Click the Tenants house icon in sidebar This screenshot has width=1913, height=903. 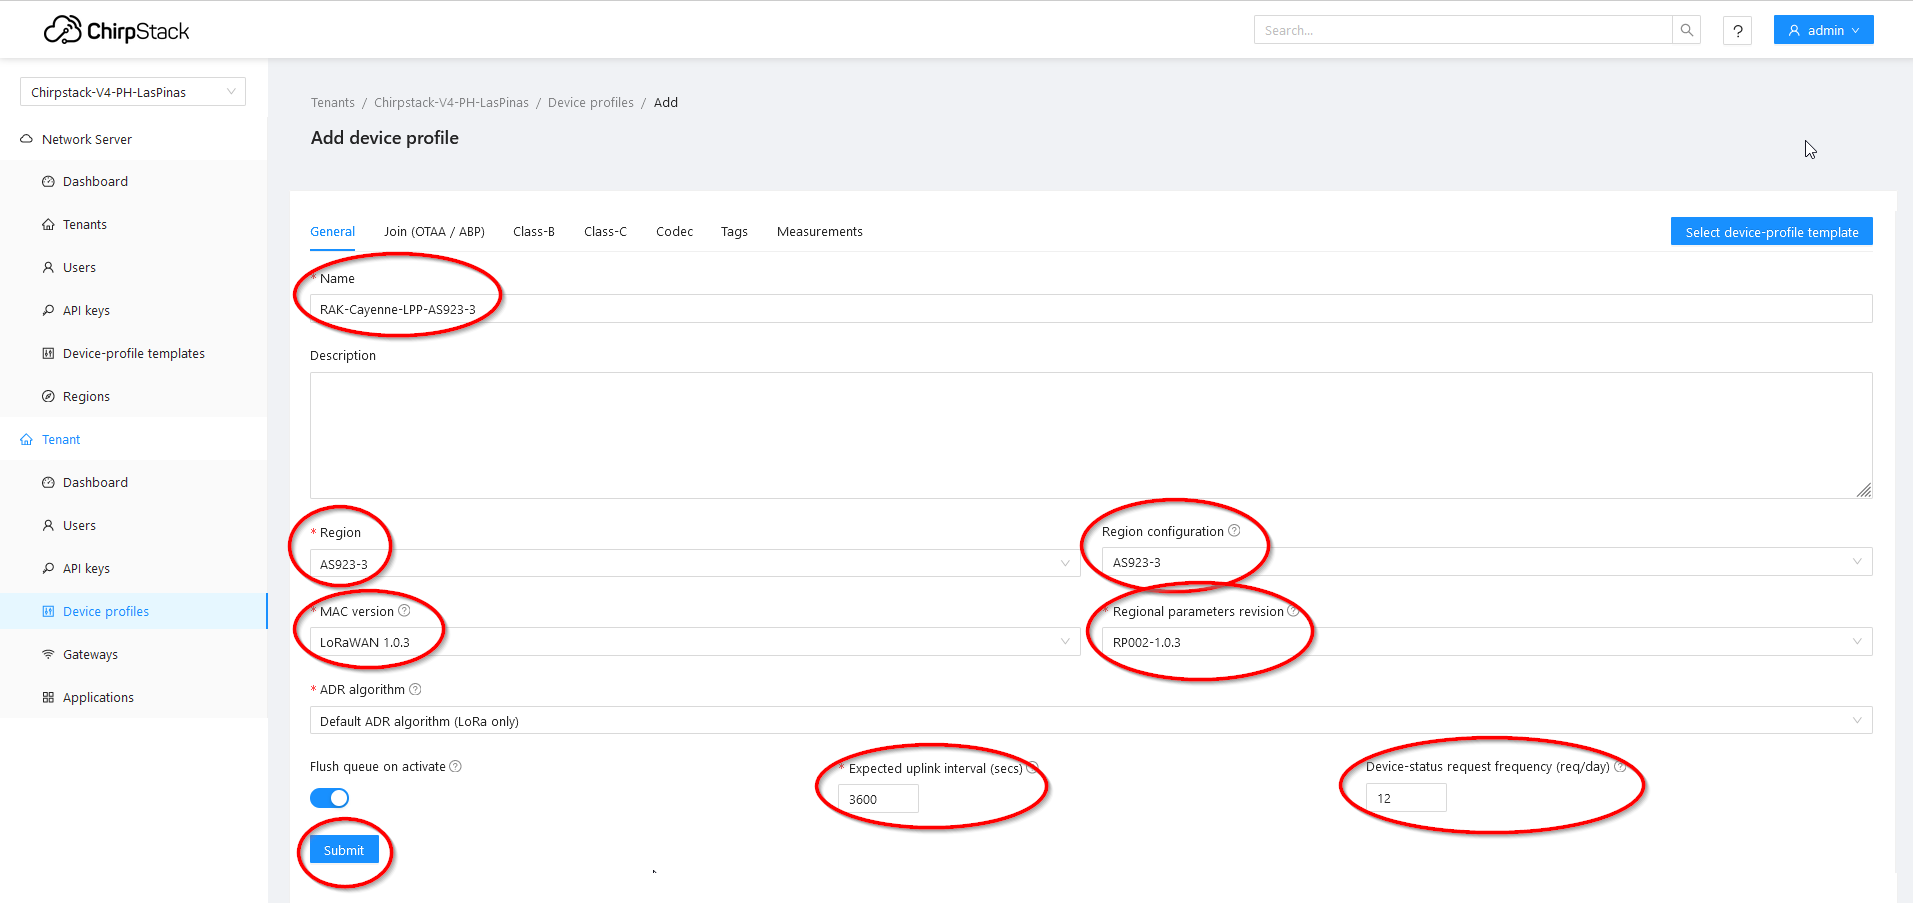[48, 224]
